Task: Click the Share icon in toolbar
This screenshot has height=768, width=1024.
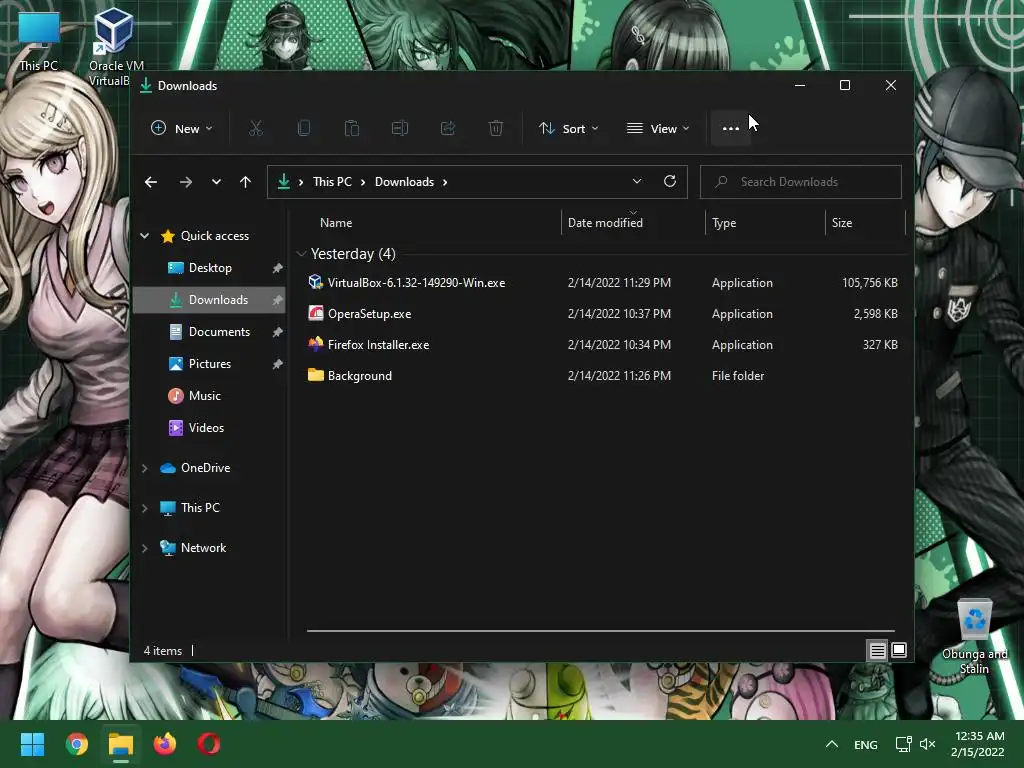Action: coord(448,128)
